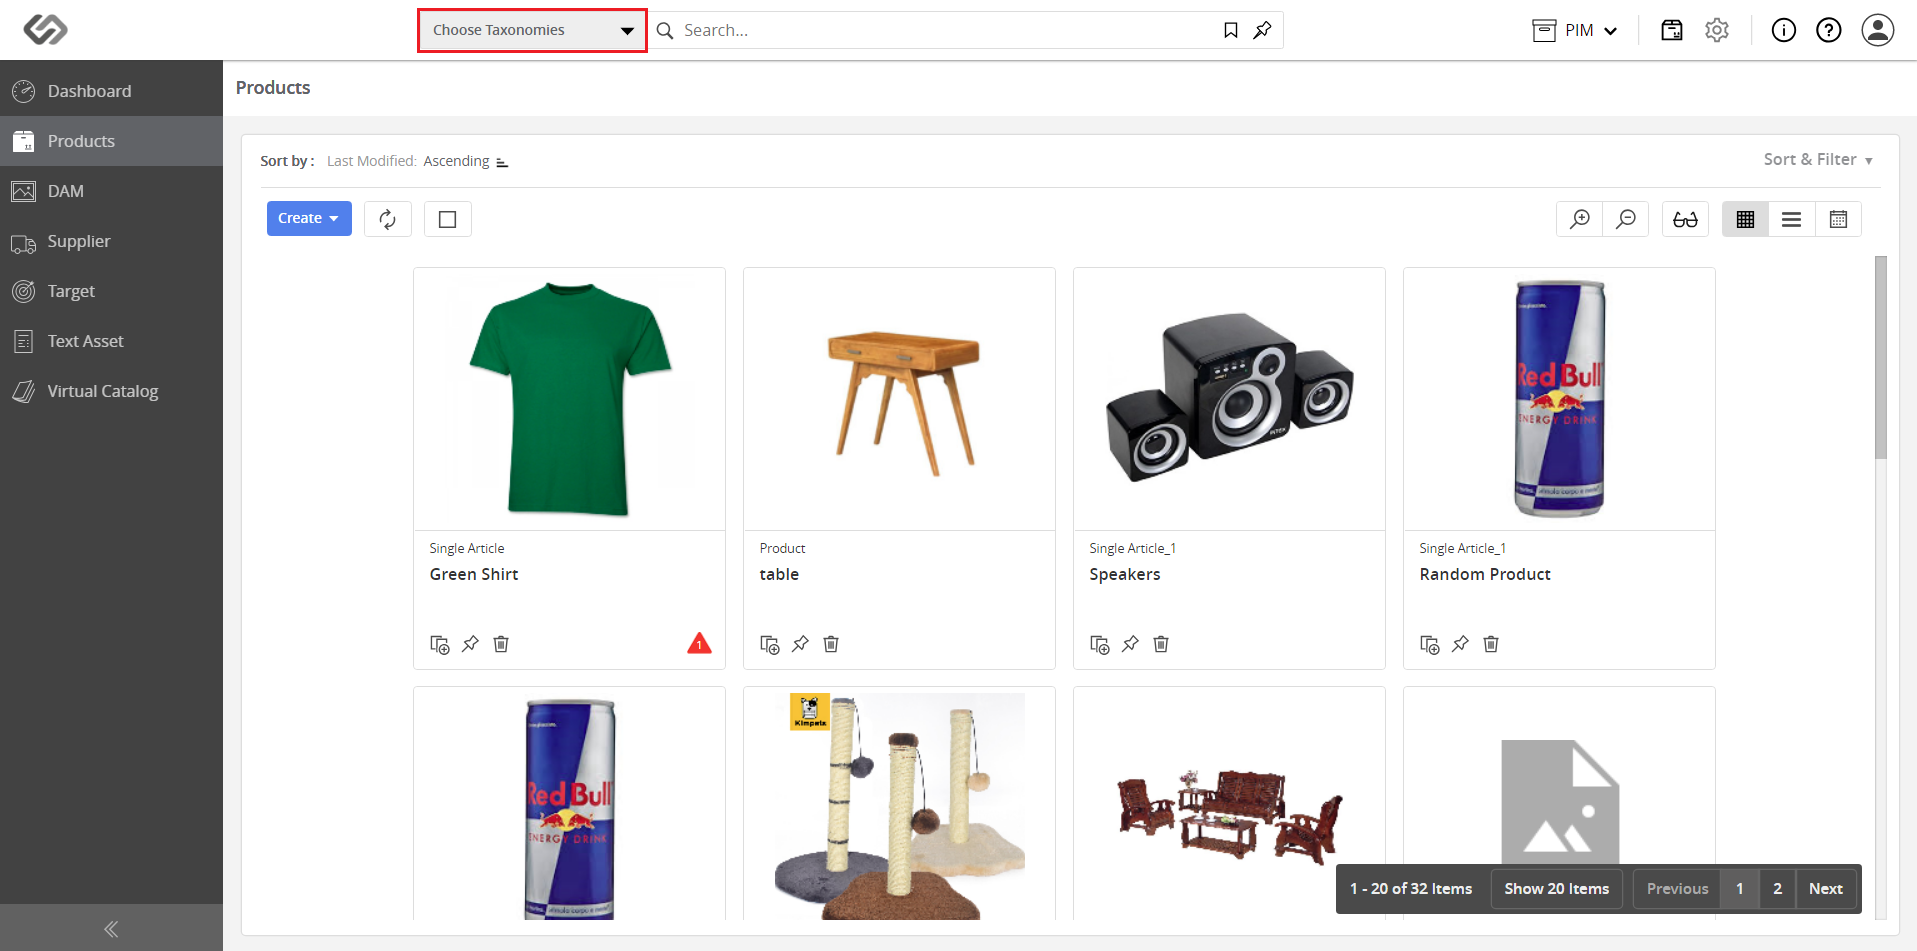This screenshot has width=1917, height=951.
Task: Click the product list vertical scrollbar
Action: coord(1880,358)
